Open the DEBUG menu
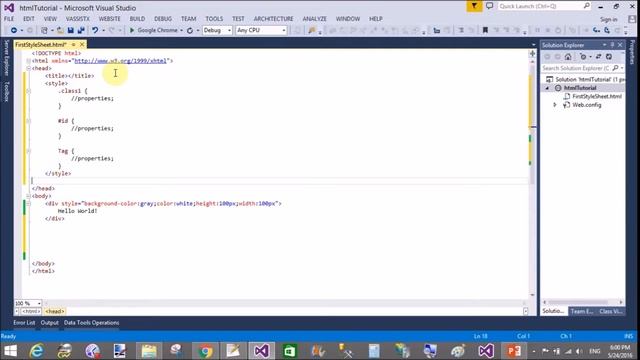This screenshot has height=360, width=640. 163,19
